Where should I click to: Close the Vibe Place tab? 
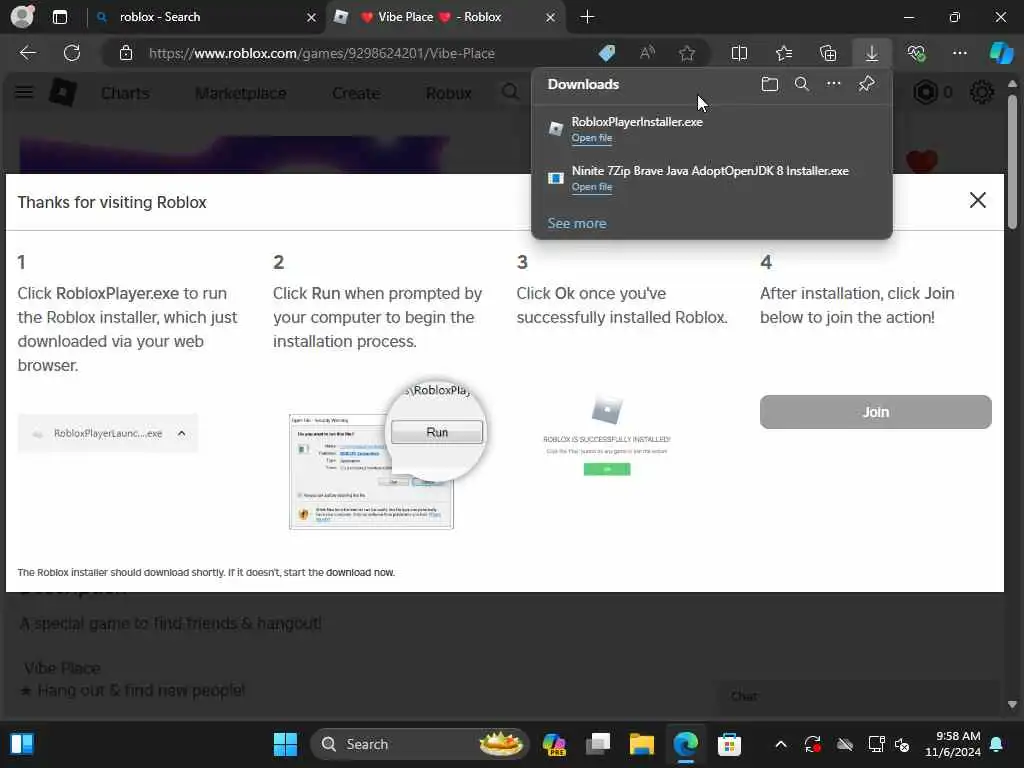(551, 17)
